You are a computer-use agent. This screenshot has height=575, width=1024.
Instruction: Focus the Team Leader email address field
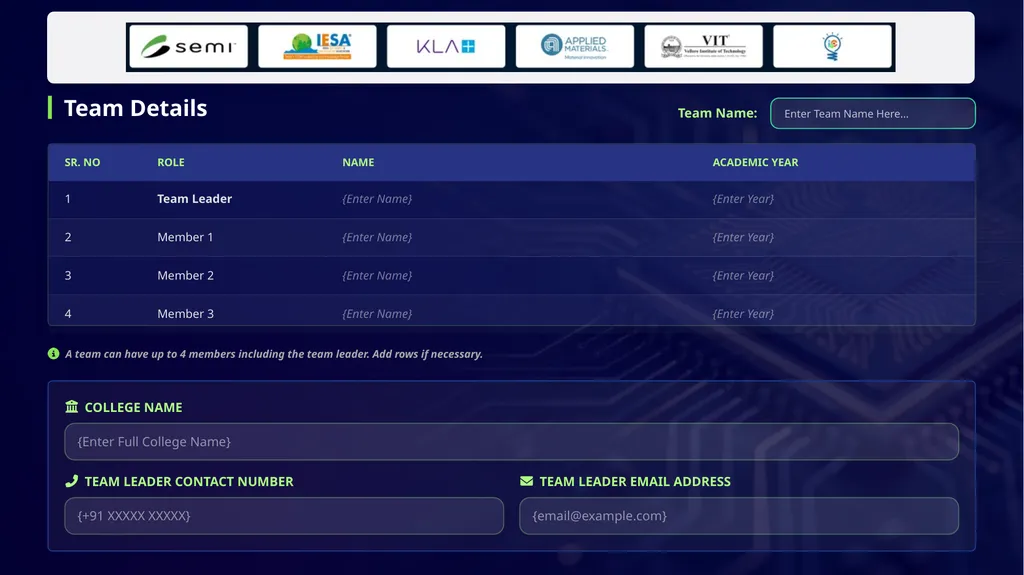click(739, 516)
